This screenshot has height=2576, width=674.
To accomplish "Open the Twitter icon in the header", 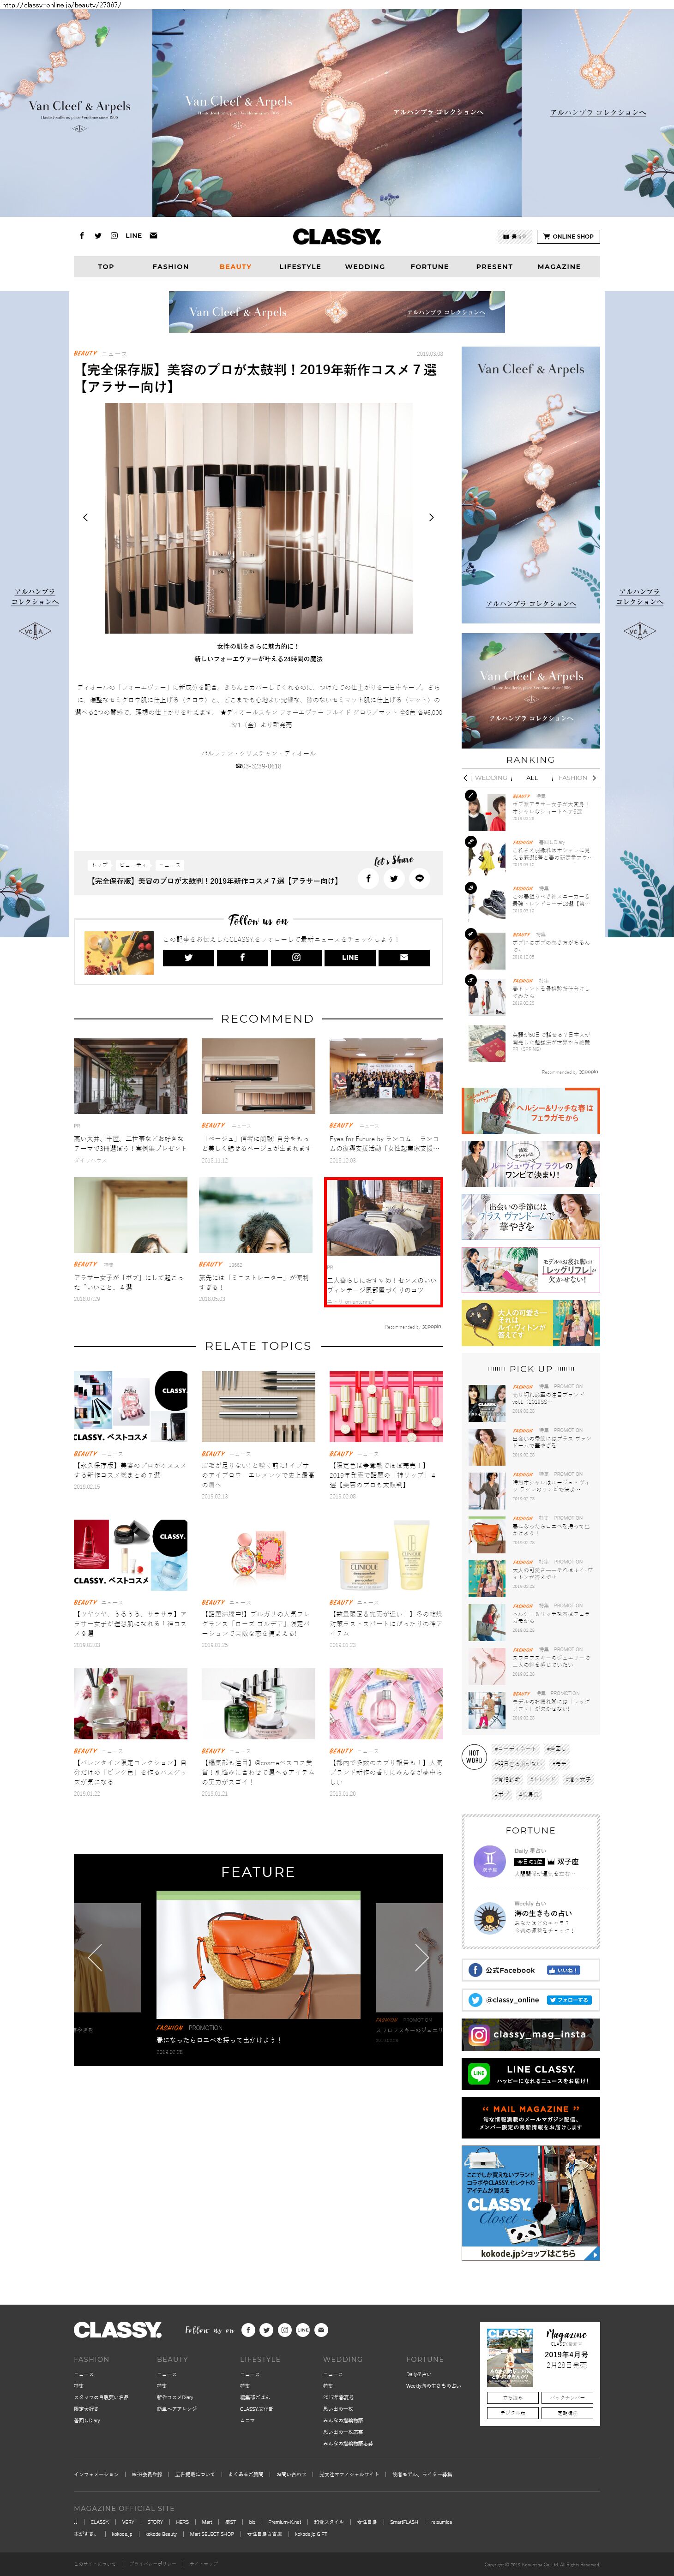I will point(98,236).
